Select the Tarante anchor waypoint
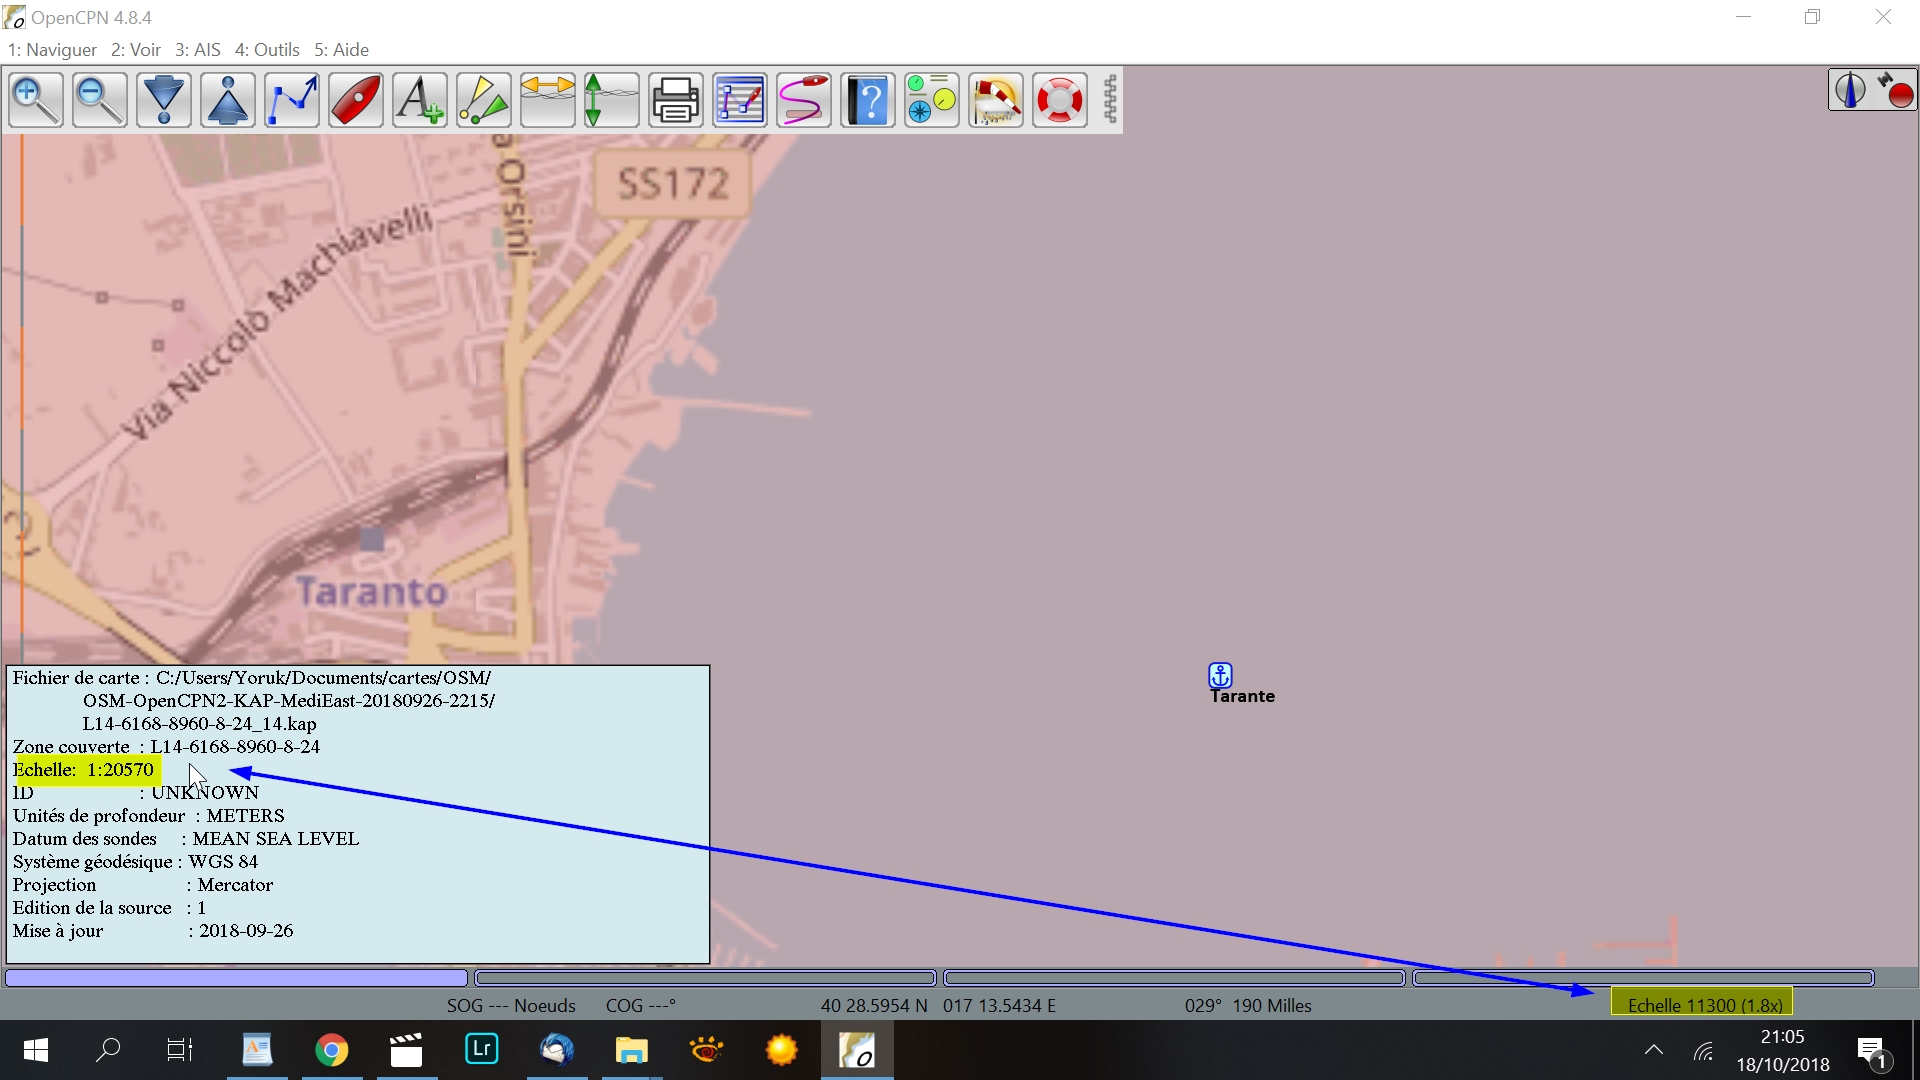 click(x=1220, y=675)
